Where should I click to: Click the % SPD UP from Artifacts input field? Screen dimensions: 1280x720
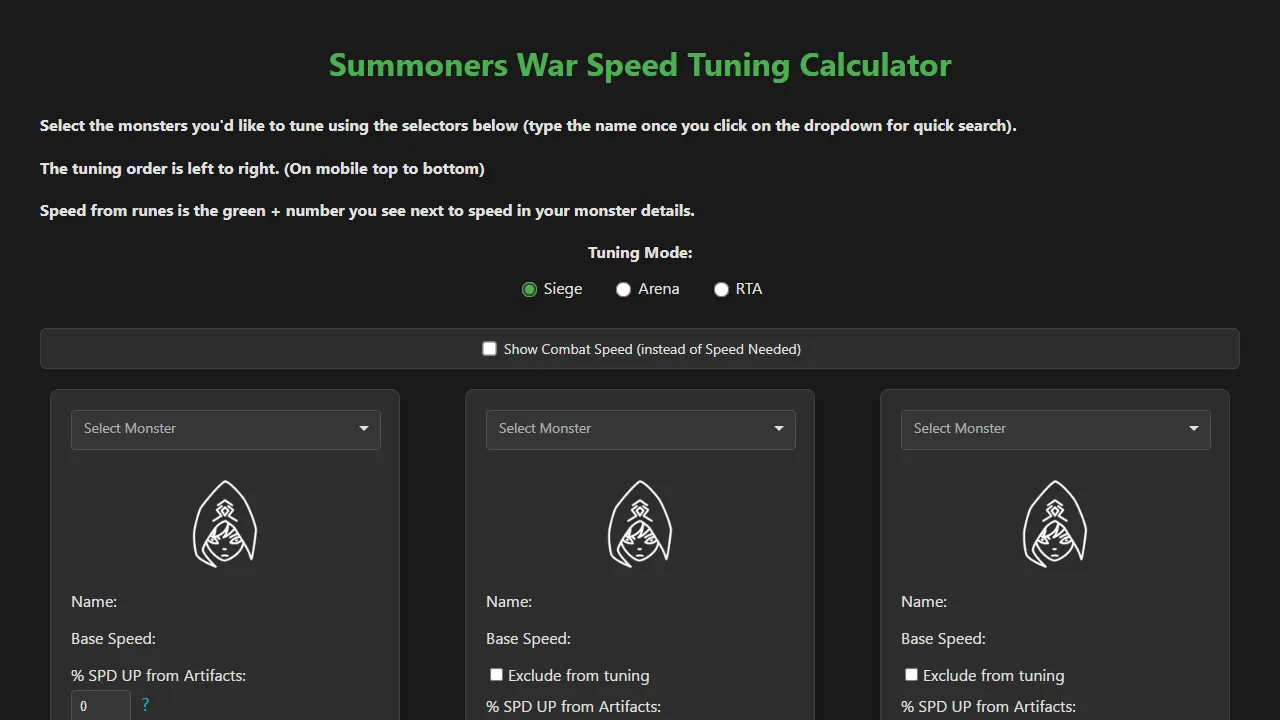click(x=100, y=707)
